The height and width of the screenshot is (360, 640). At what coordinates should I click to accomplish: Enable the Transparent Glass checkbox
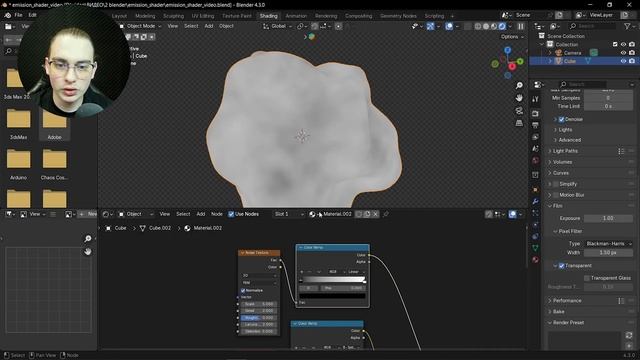coord(587,278)
